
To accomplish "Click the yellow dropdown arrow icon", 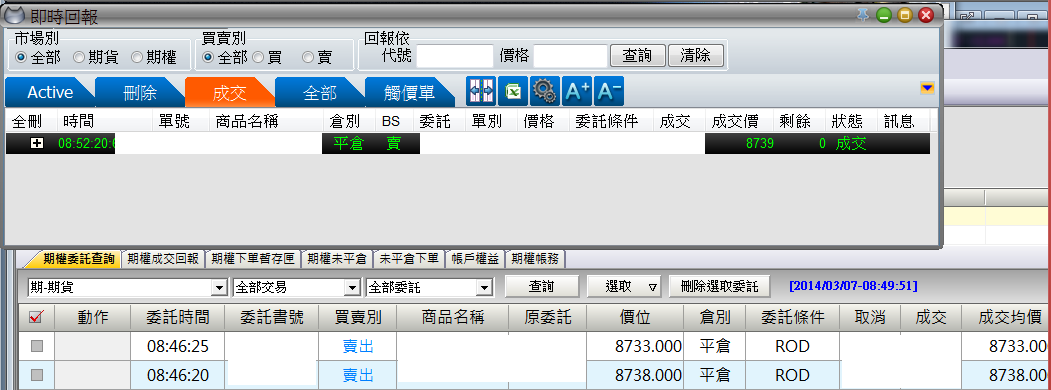I will click(927, 88).
